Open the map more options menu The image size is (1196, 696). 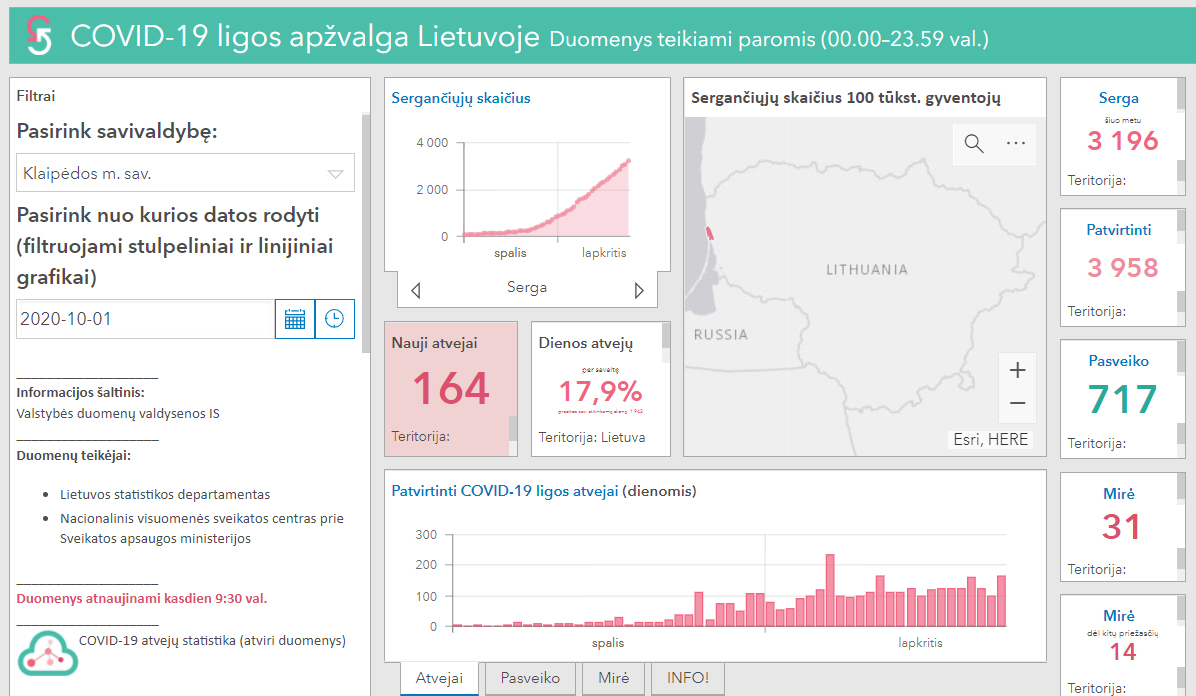coord(1016,143)
